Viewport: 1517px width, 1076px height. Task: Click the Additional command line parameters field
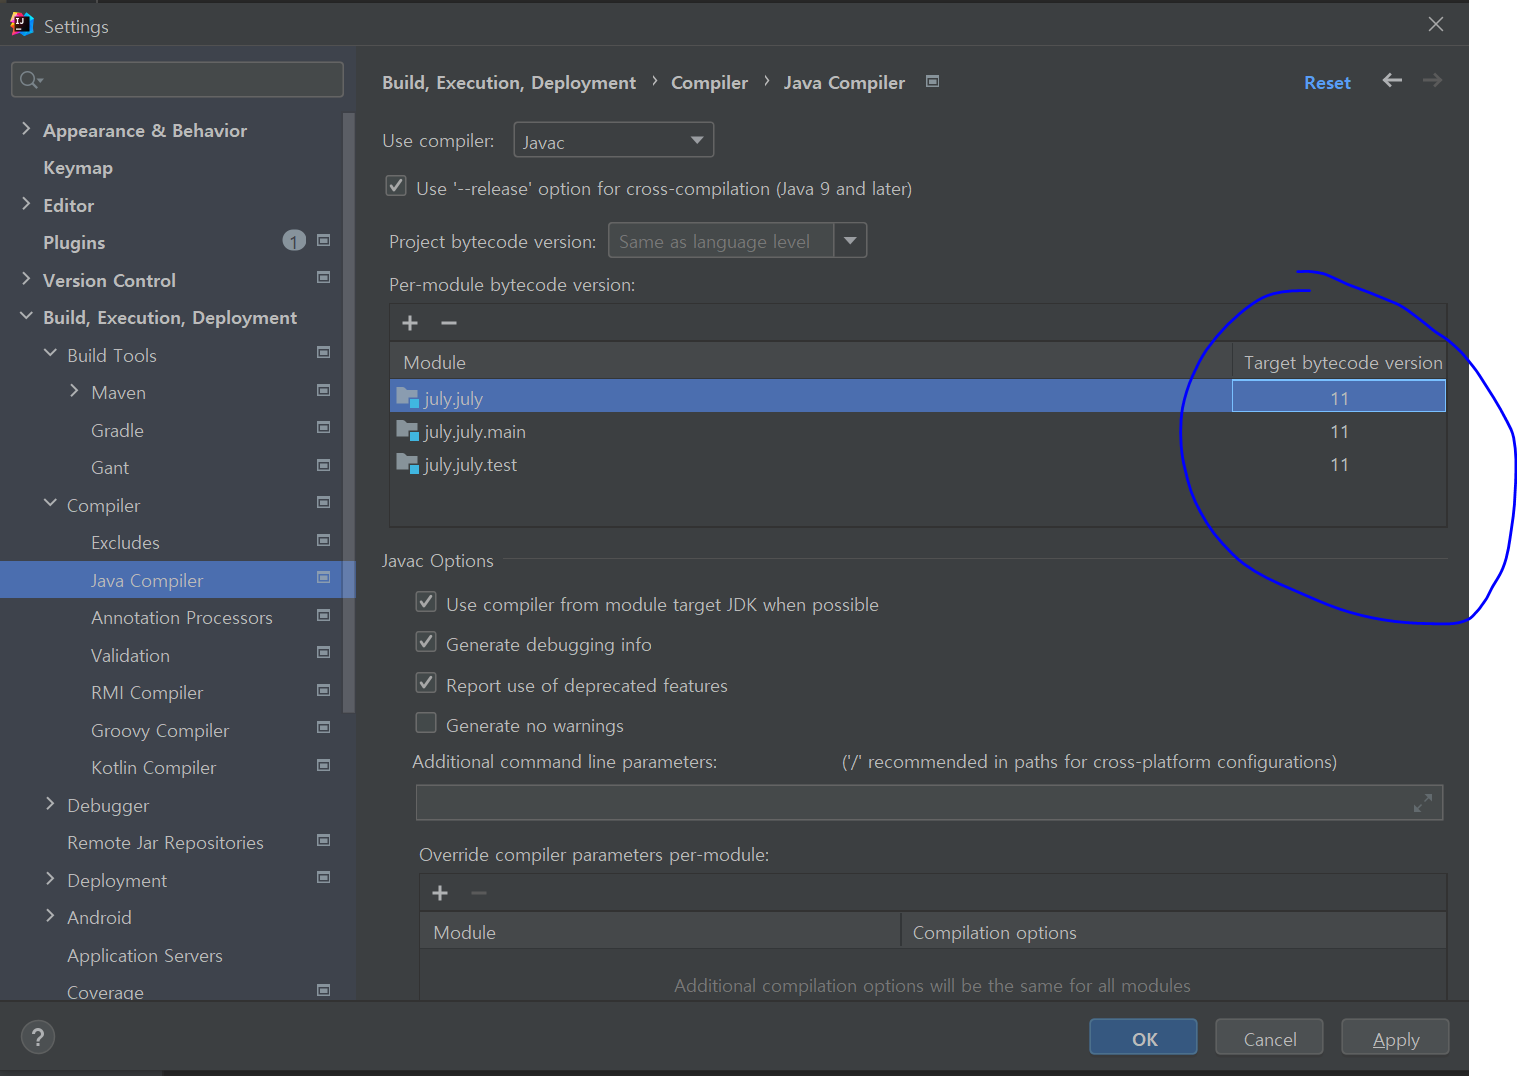point(929,803)
